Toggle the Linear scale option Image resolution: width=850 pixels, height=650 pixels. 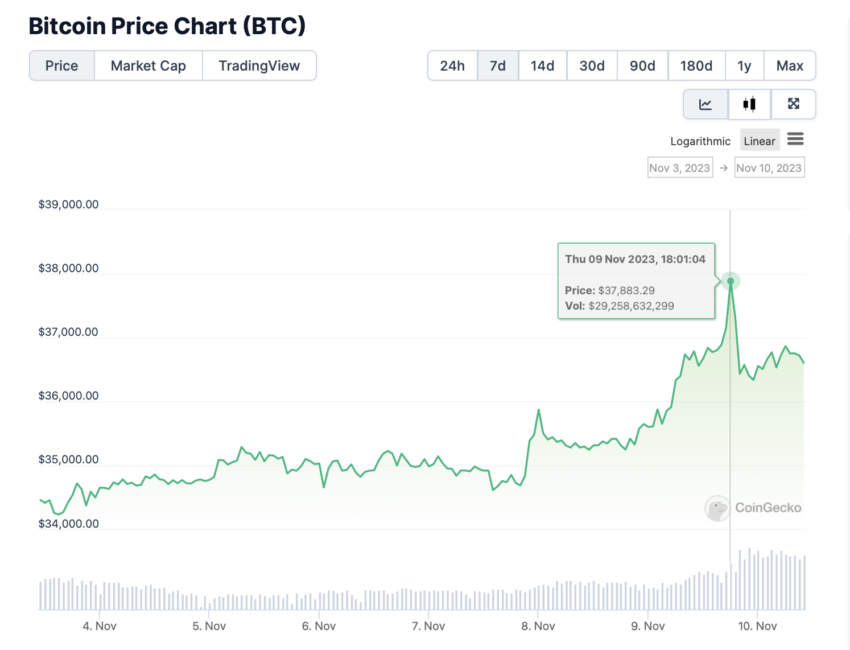(759, 140)
